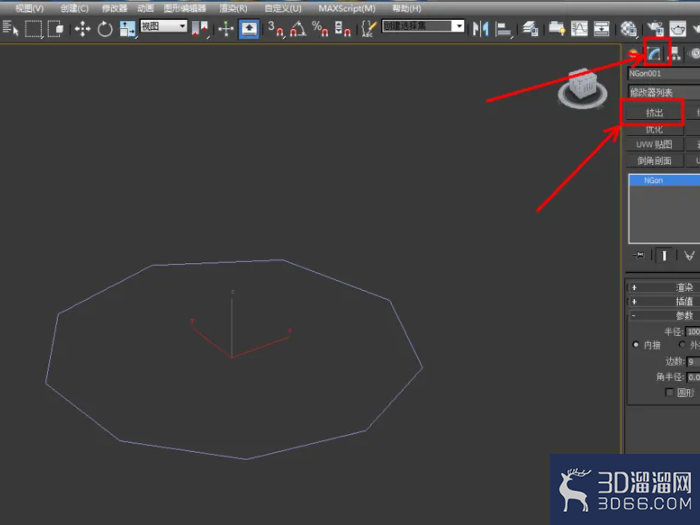Open the 修改器列表 modifier list dropdown

click(x=663, y=92)
